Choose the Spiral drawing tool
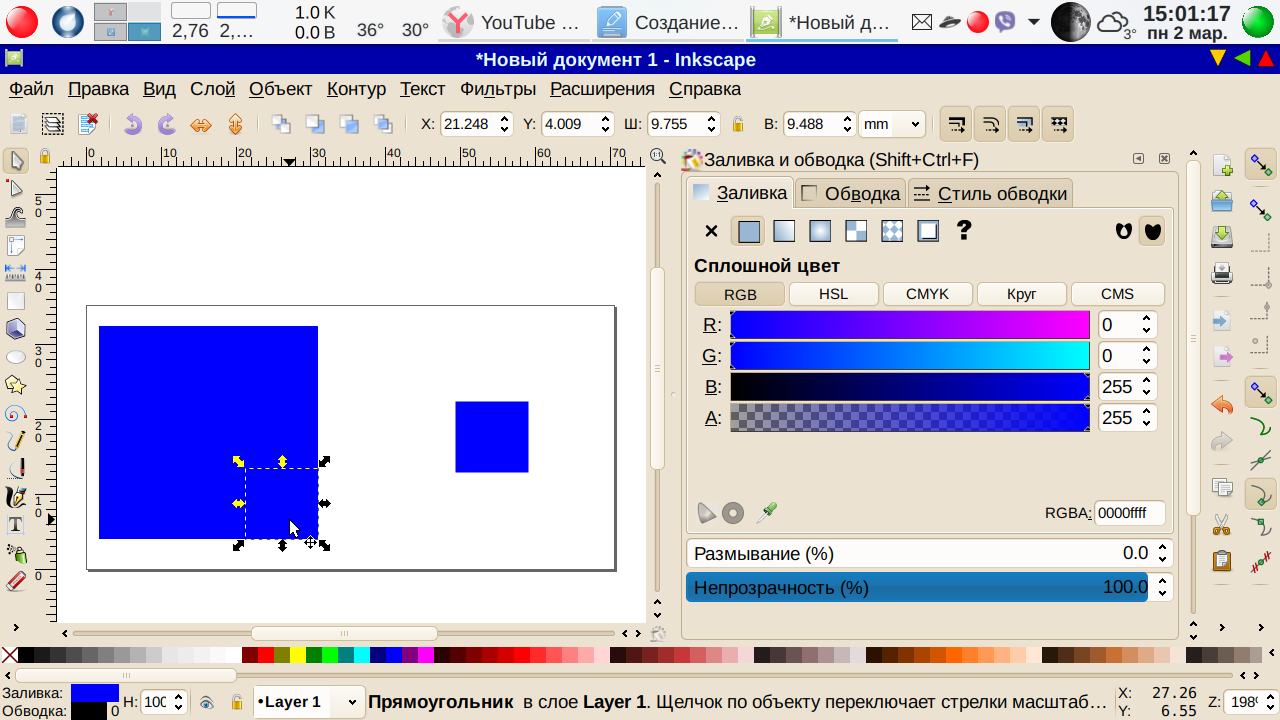 click(x=15, y=412)
